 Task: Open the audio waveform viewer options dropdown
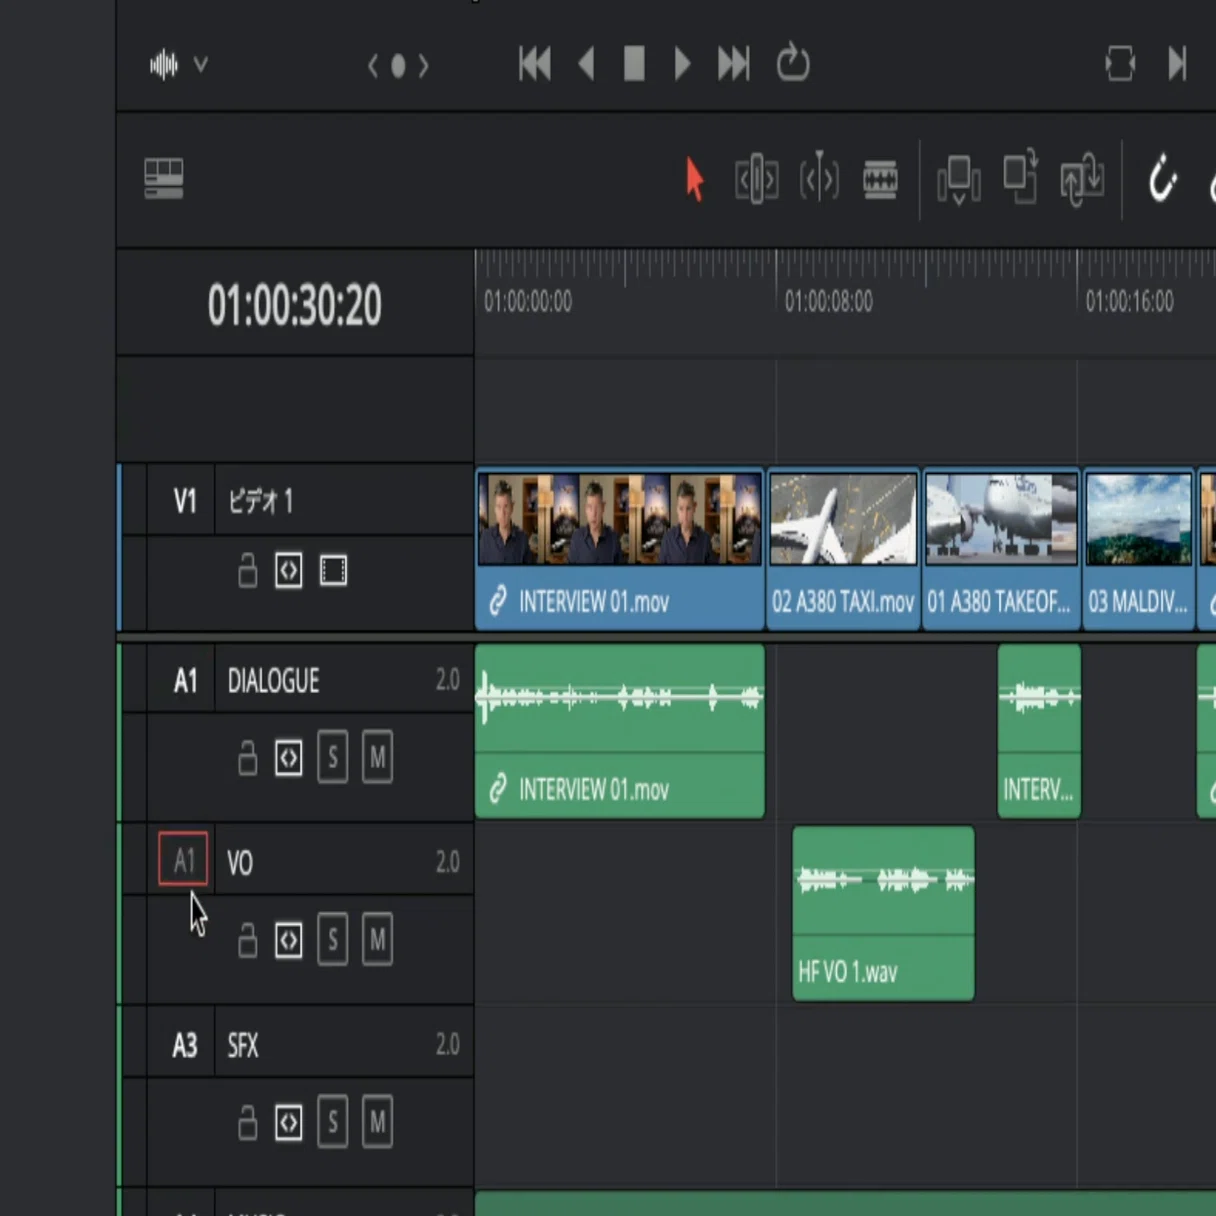tap(201, 65)
